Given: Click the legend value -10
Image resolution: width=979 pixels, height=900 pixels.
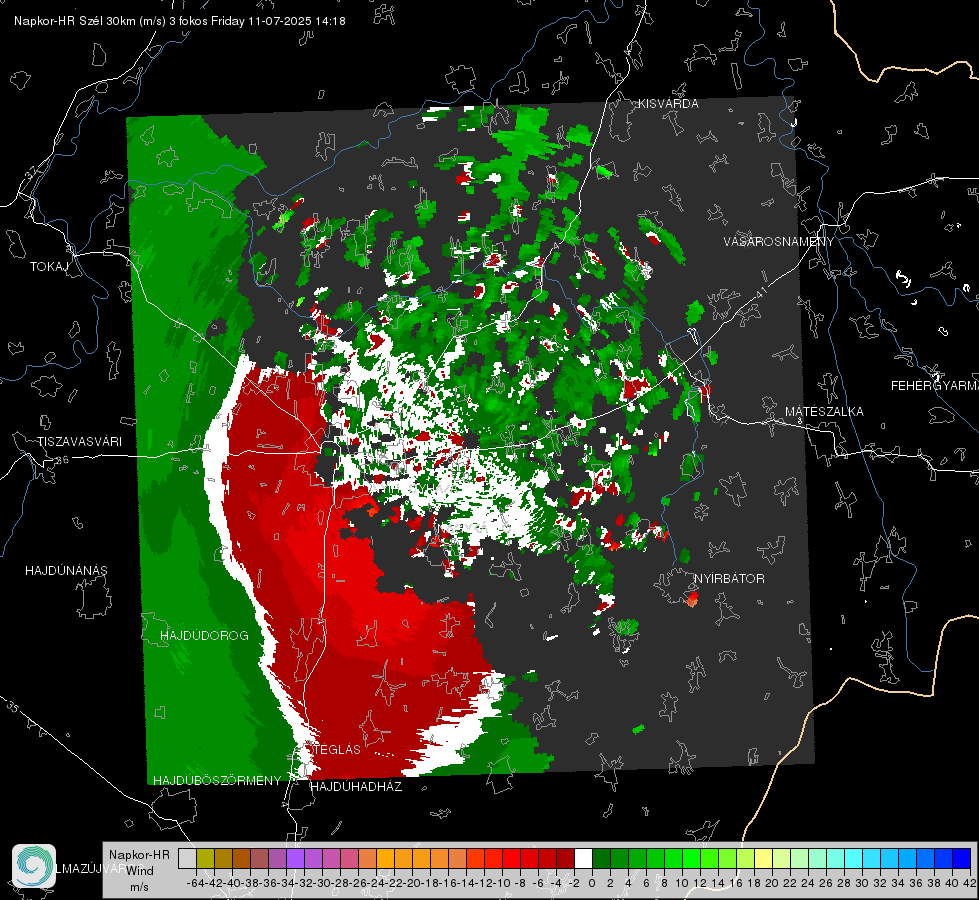Looking at the screenshot, I should pos(501,883).
